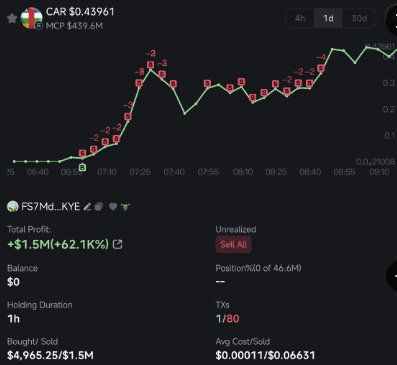This screenshot has width=397, height=365.
Task: Open the share icon next to Total Profit
Action: click(x=117, y=244)
